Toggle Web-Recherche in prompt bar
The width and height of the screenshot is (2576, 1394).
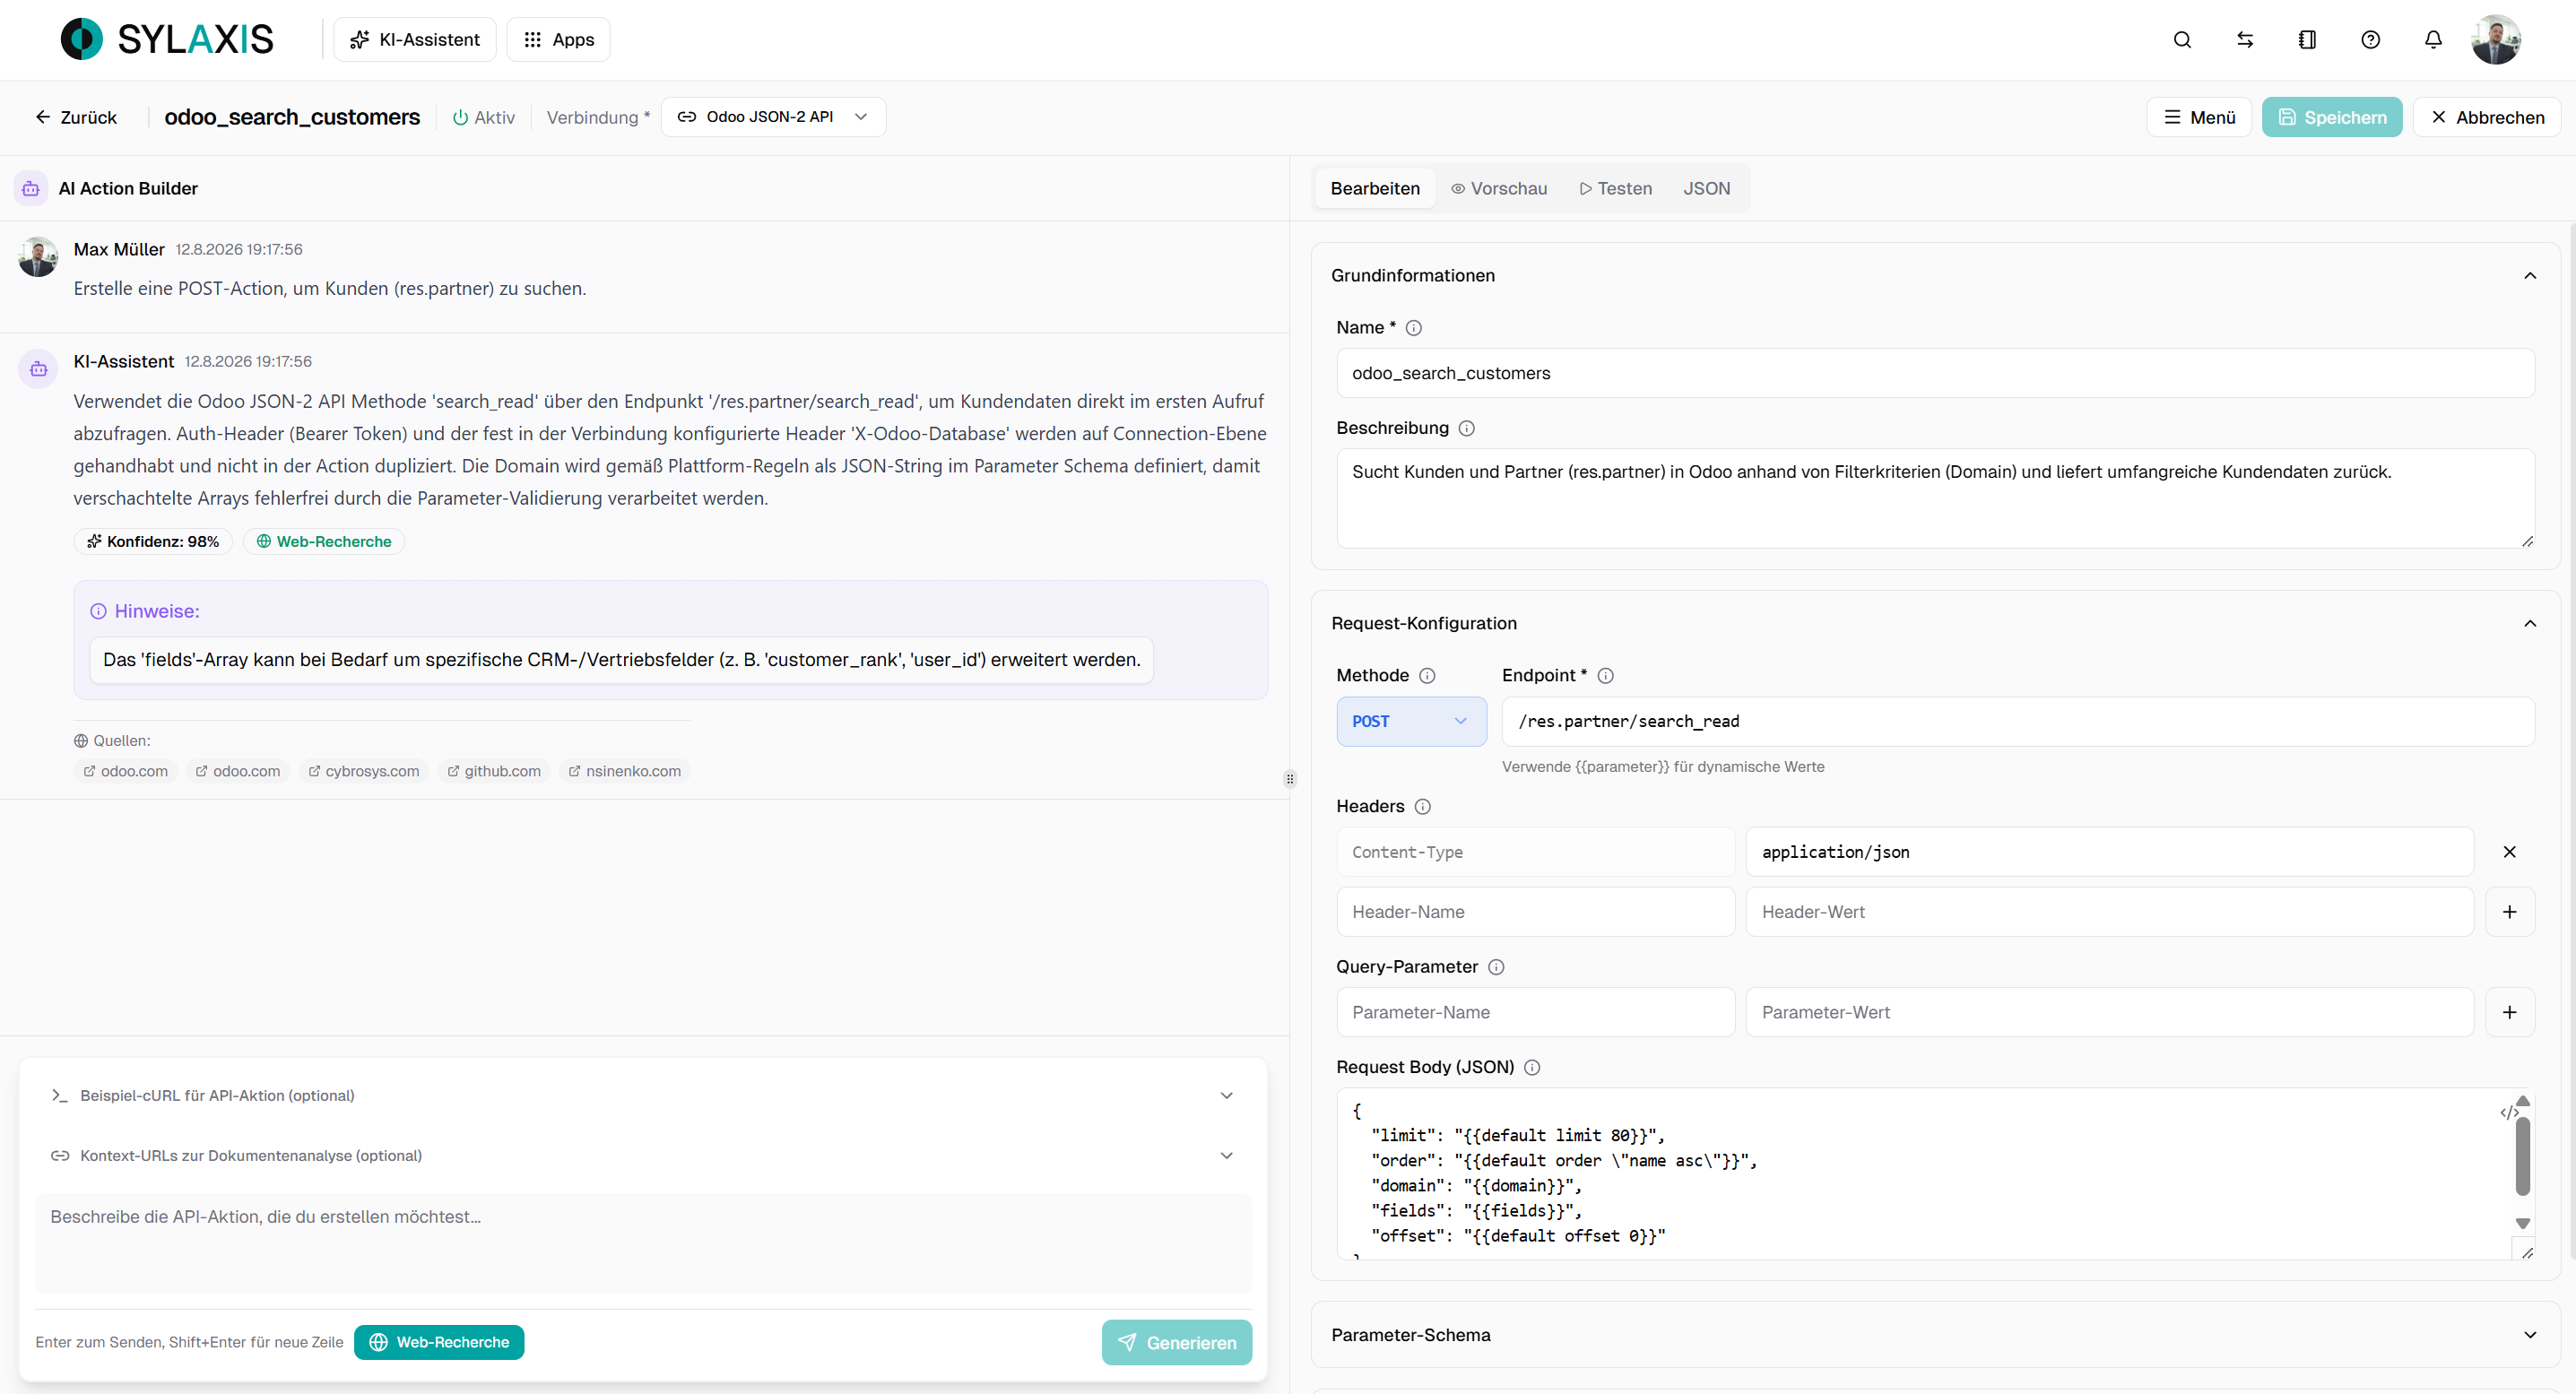(x=439, y=1342)
